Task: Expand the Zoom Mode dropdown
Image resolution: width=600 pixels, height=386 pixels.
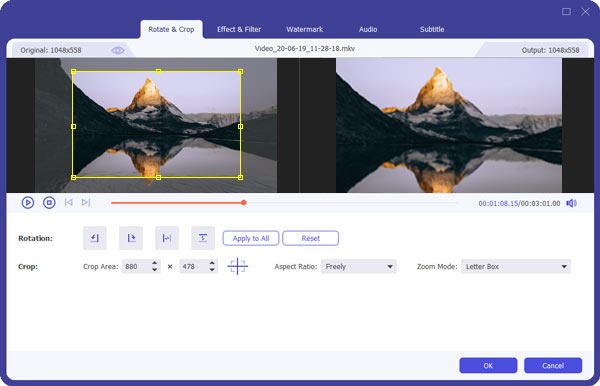Action: click(516, 267)
